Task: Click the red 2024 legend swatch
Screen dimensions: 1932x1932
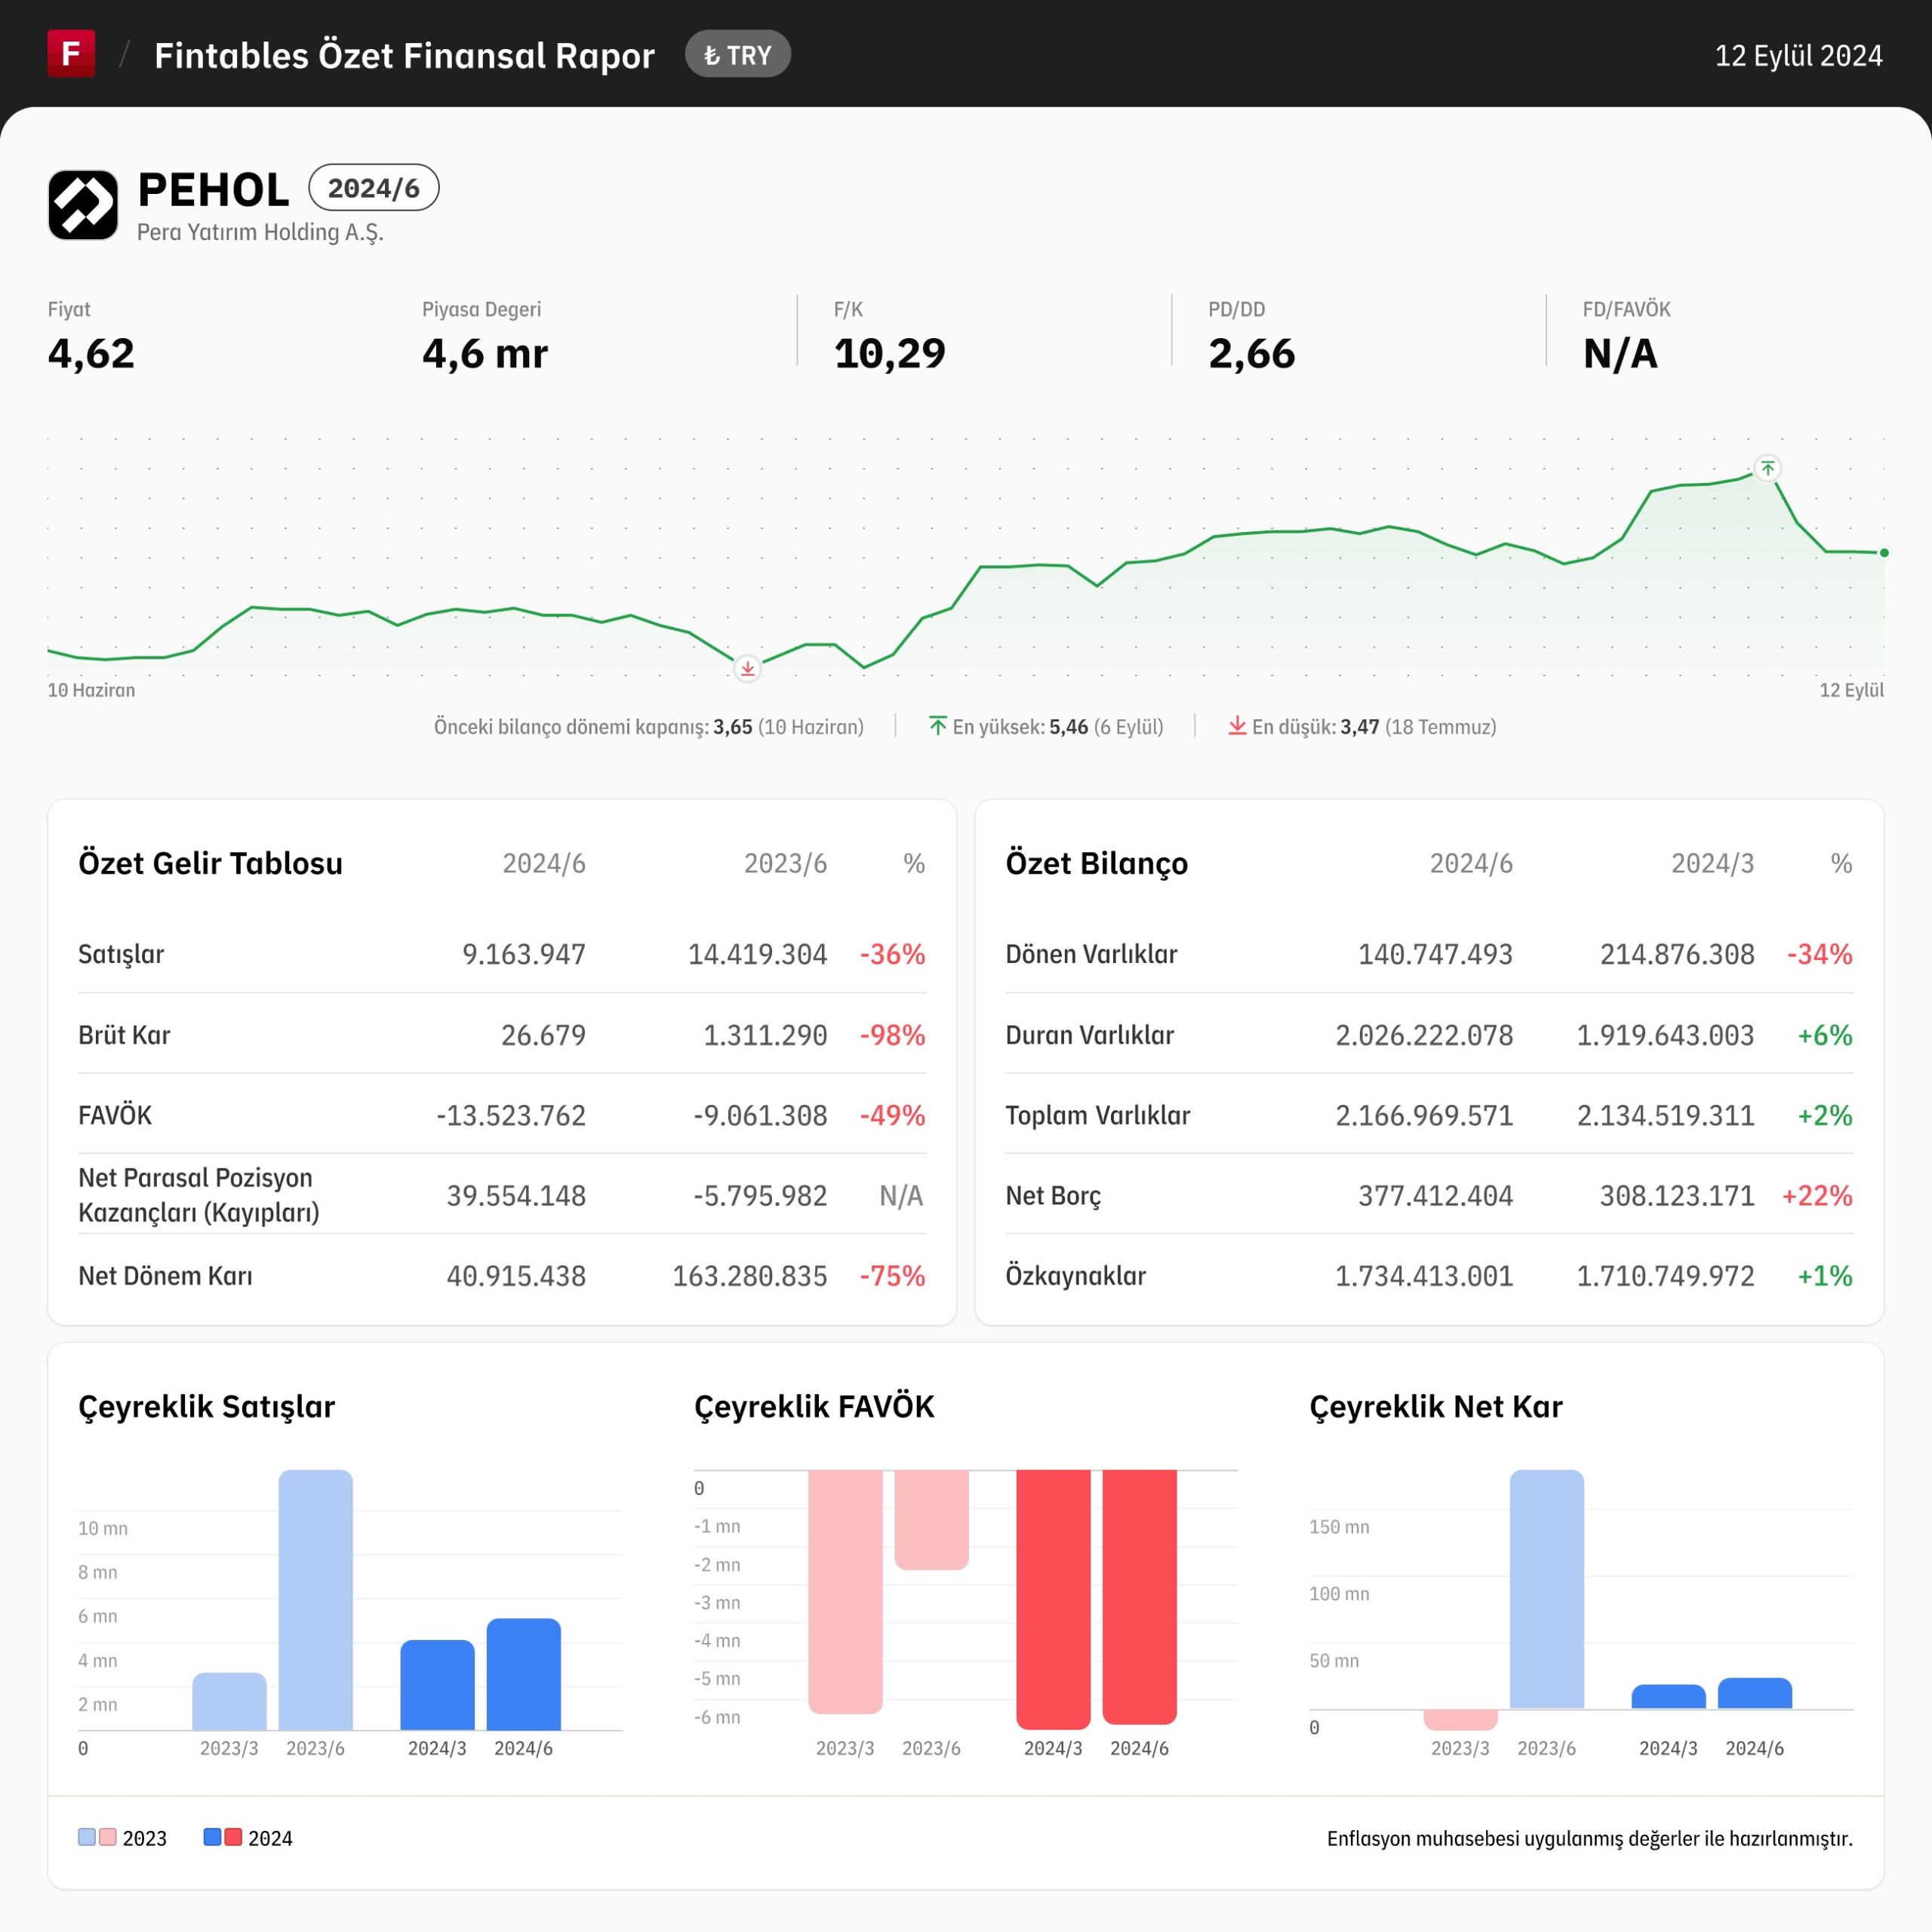Action: (233, 1837)
